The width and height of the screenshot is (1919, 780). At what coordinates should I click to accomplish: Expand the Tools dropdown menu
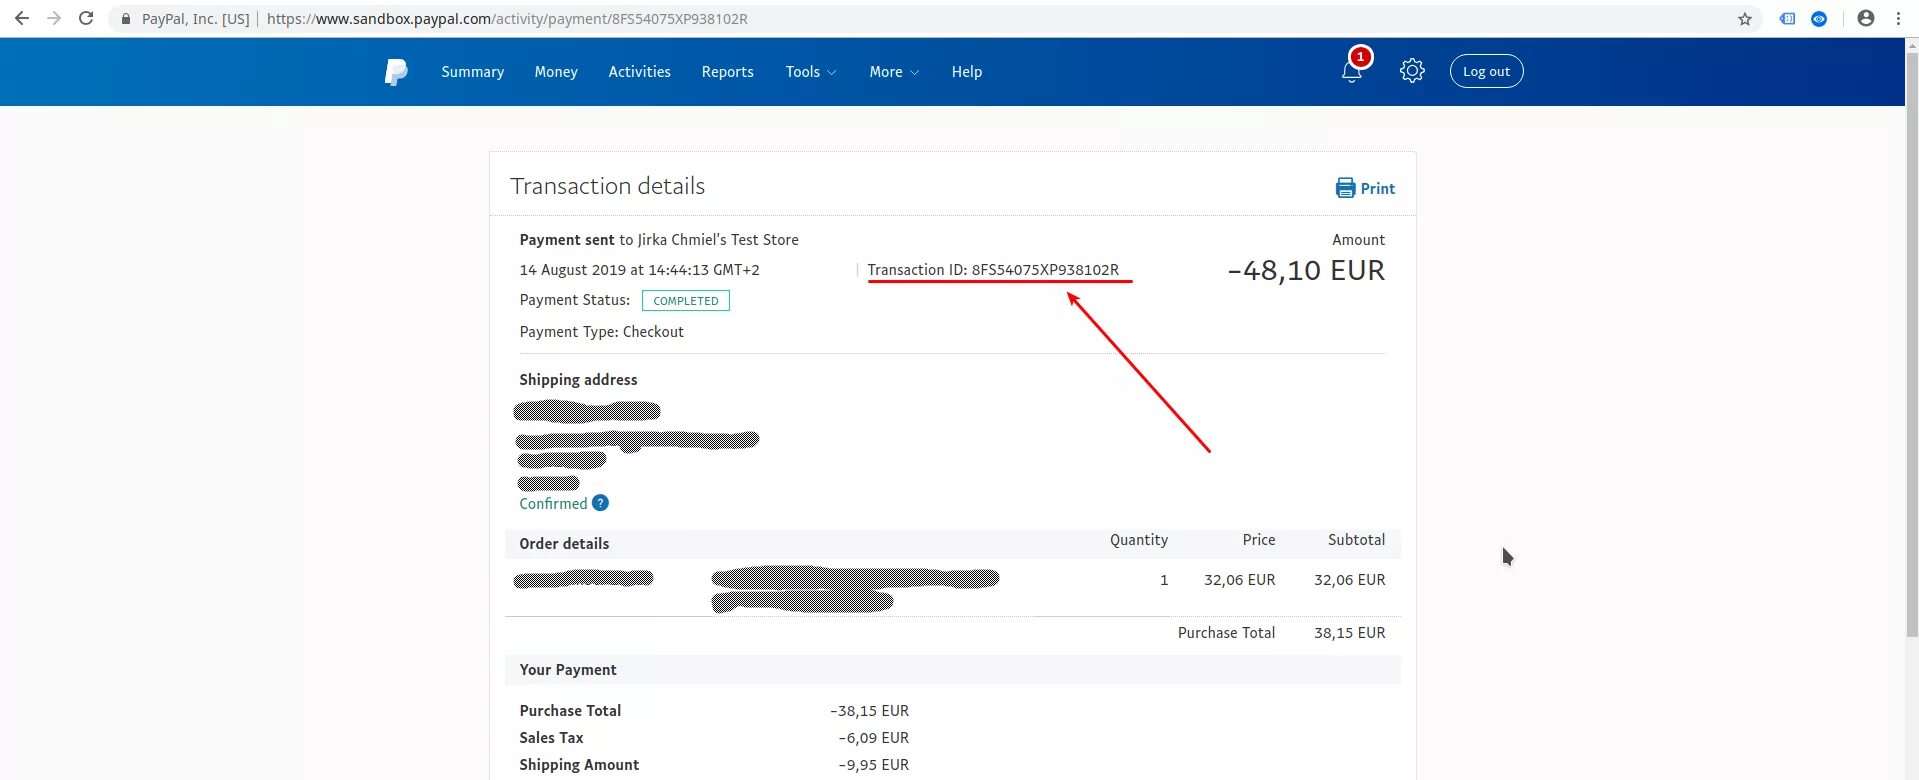pos(811,72)
